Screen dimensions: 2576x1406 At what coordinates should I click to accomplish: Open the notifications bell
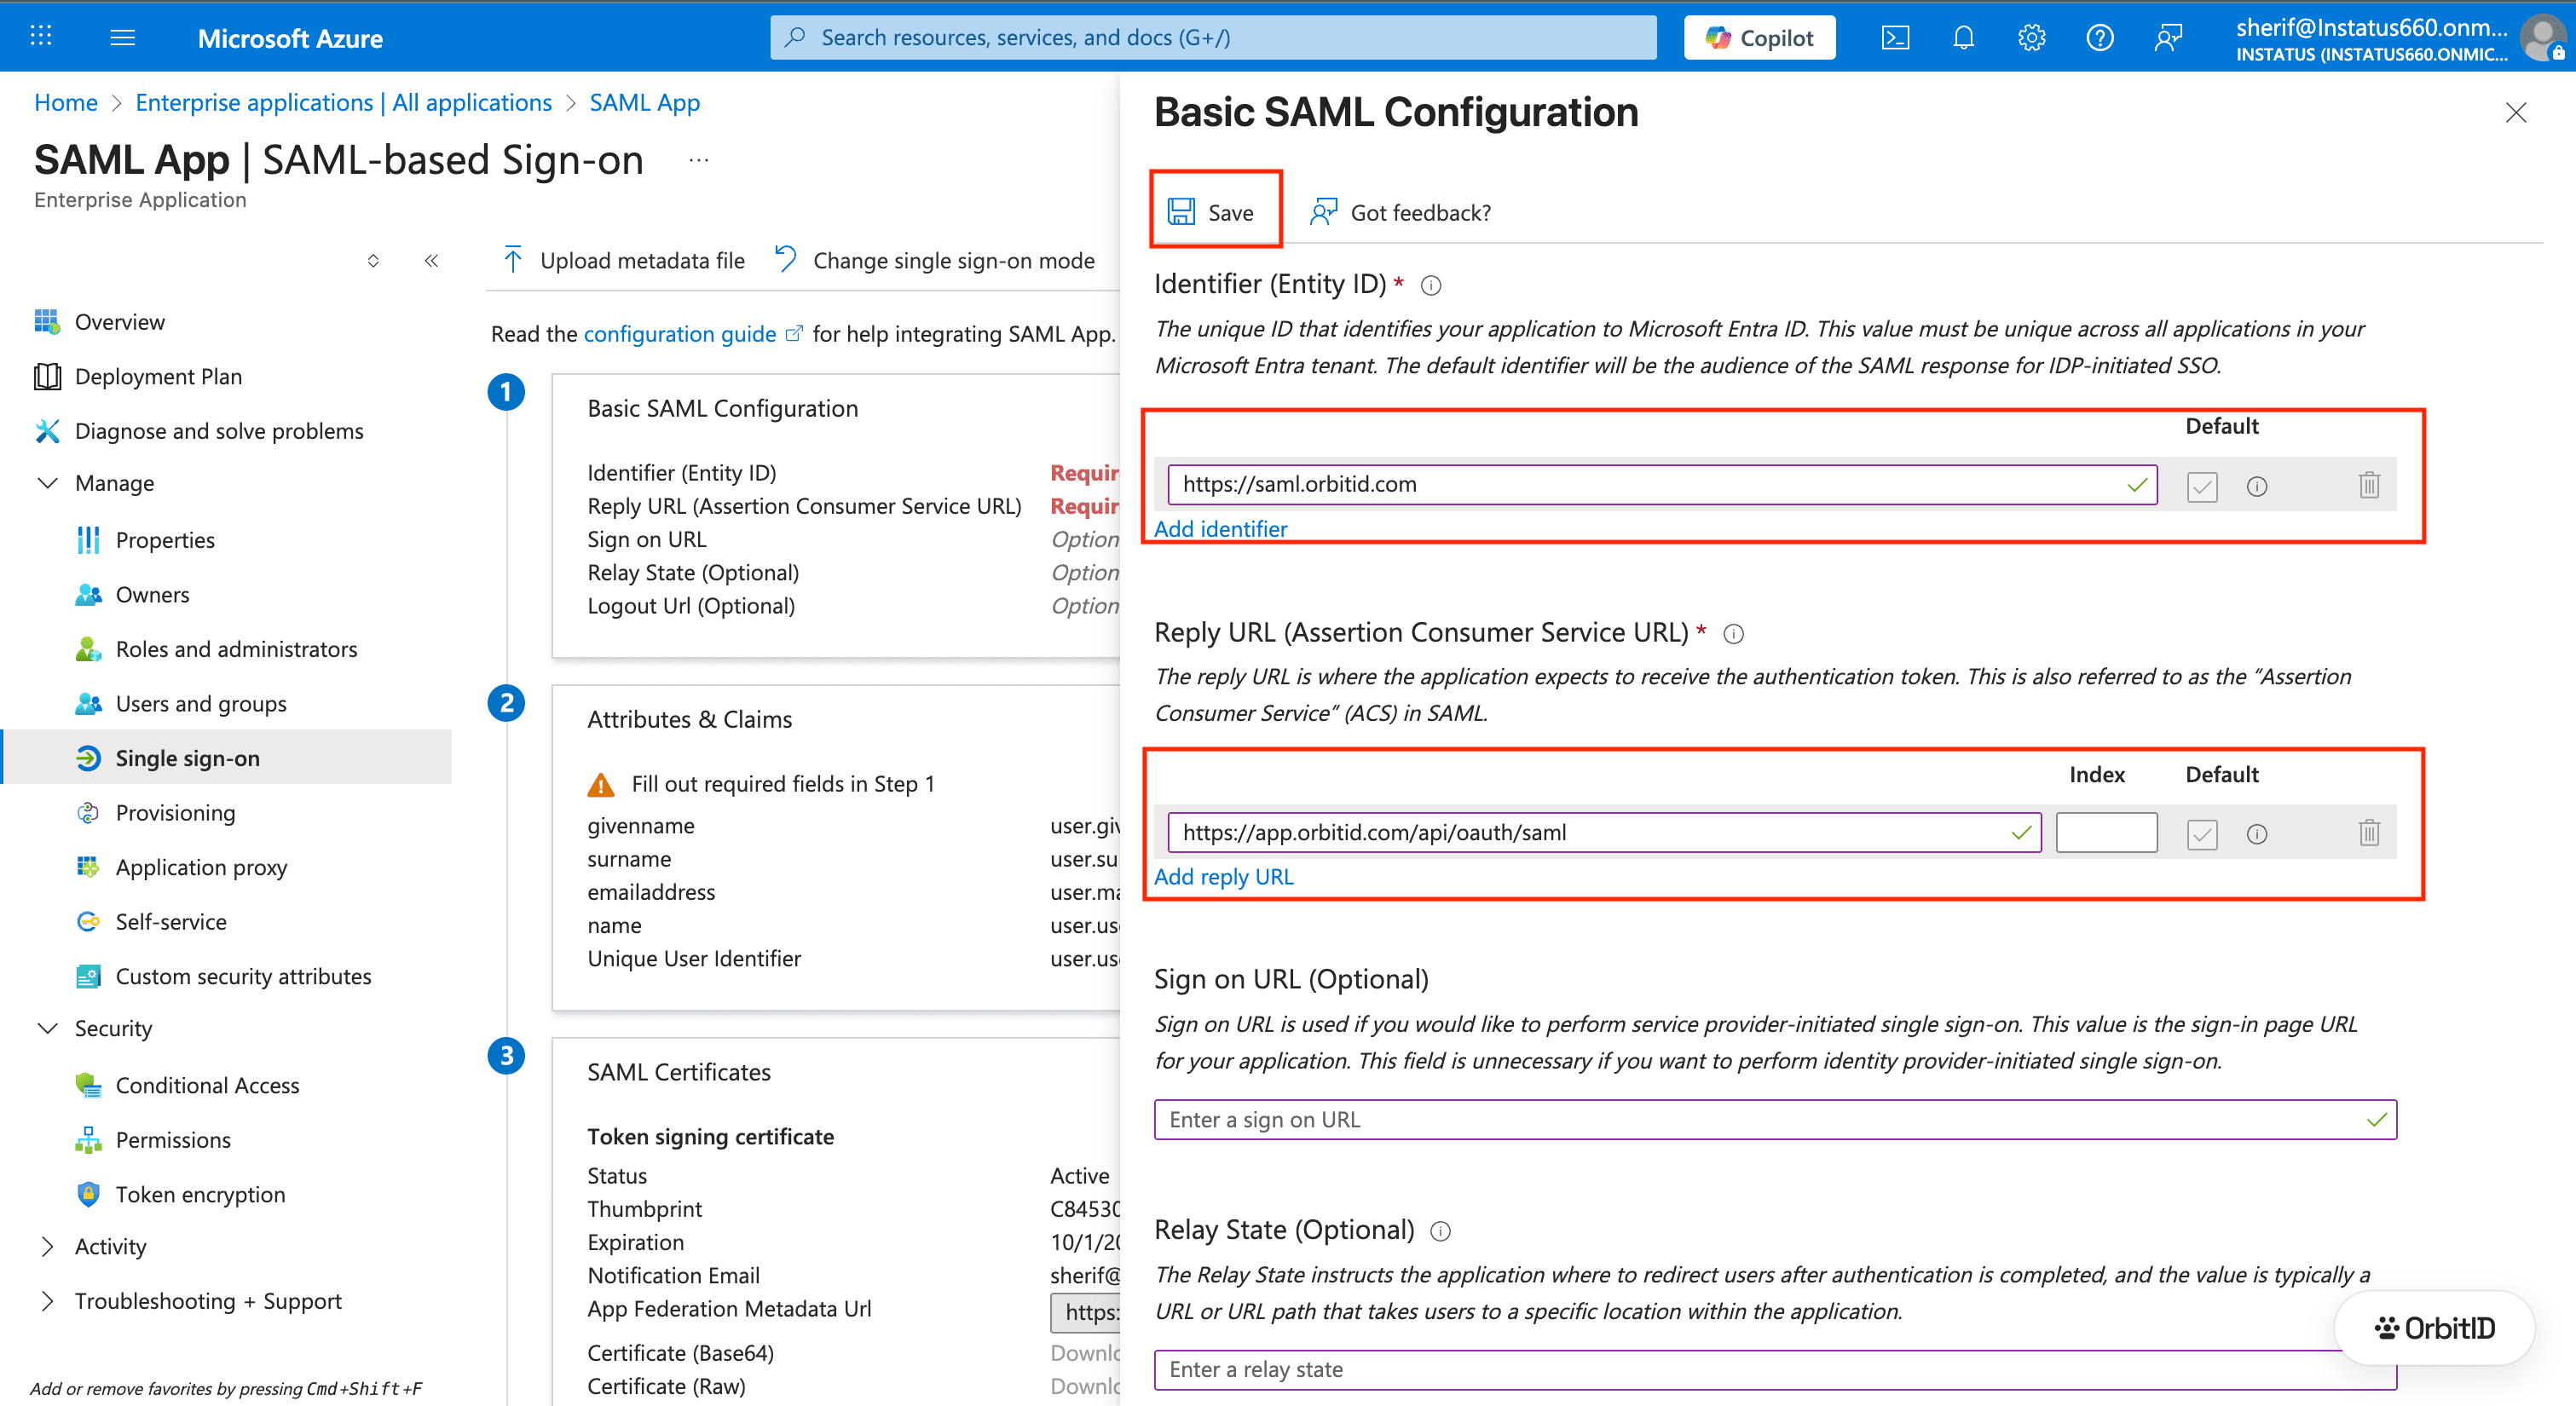[1963, 38]
